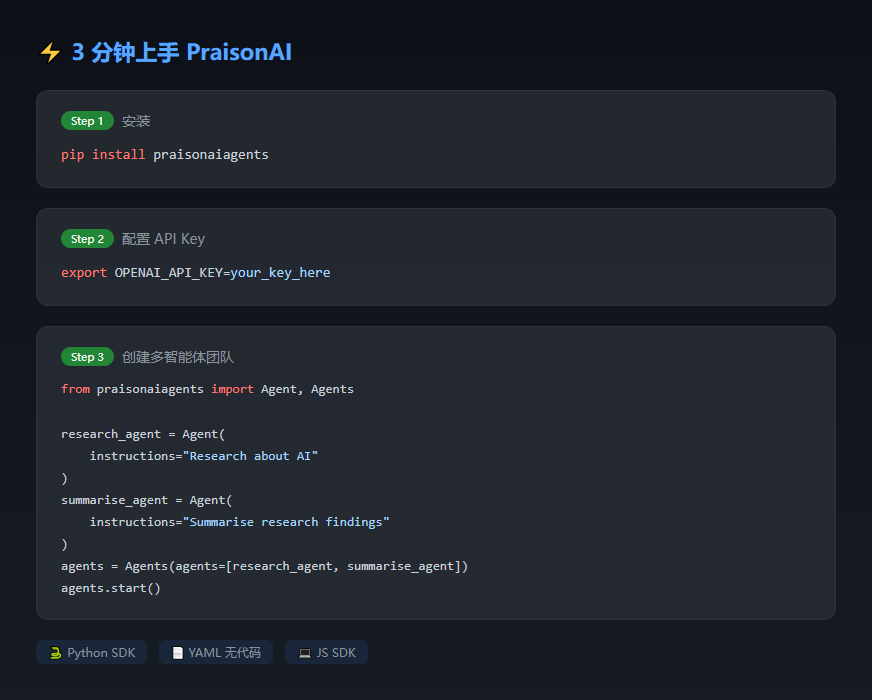The image size is (872, 700).
Task: Click the "3 分钟上手 PraisonAI" heading
Action: pyautogui.click(x=181, y=53)
